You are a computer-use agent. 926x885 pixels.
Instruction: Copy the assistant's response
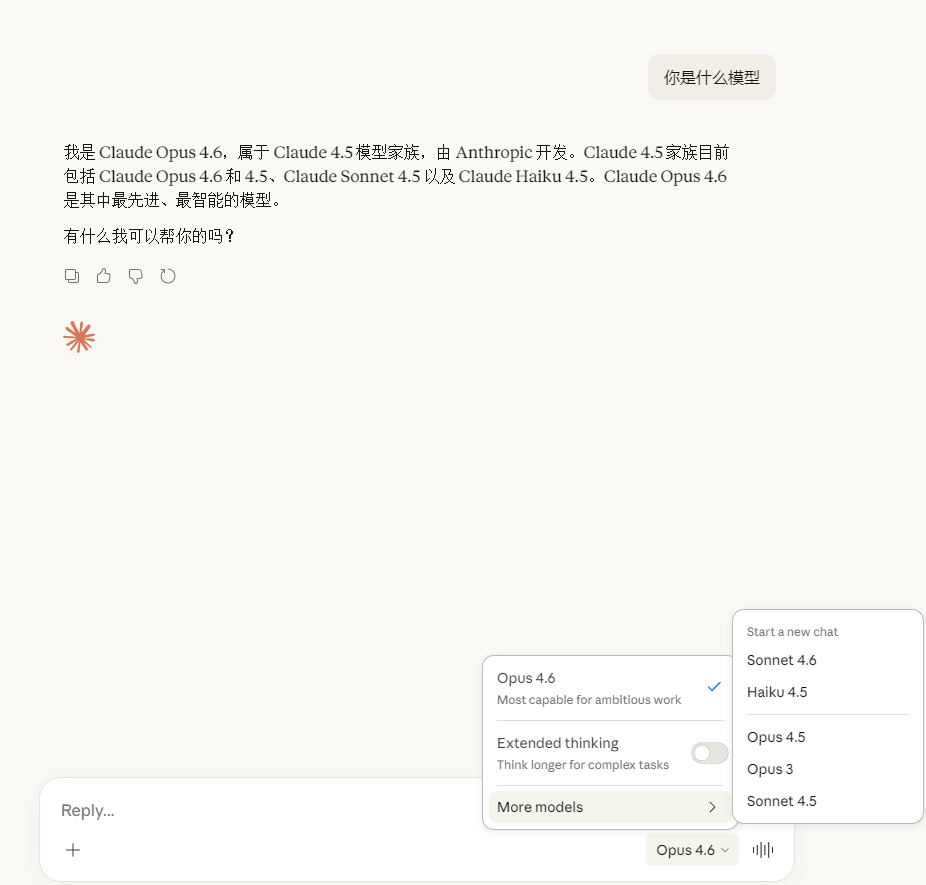tap(71, 275)
